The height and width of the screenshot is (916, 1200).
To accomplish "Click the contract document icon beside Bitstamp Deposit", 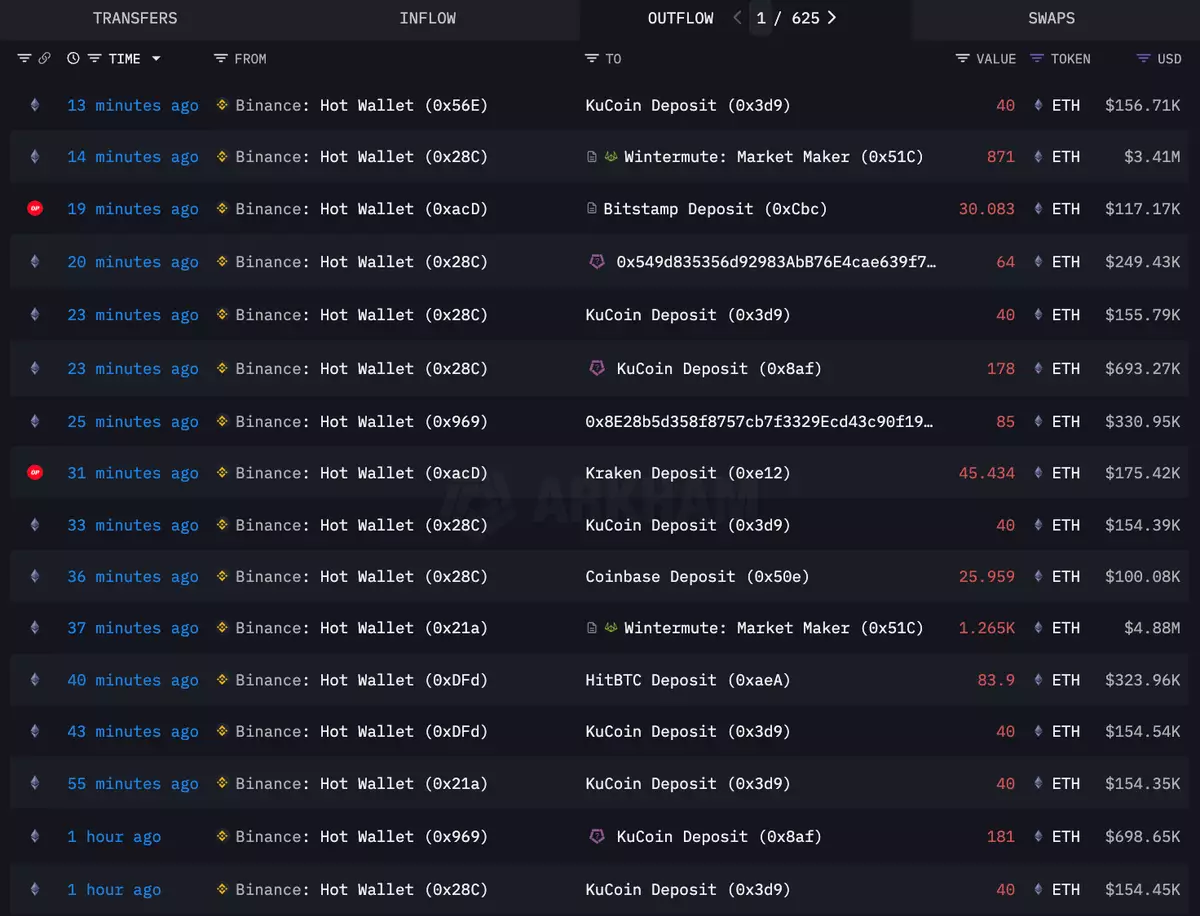I will (x=592, y=209).
